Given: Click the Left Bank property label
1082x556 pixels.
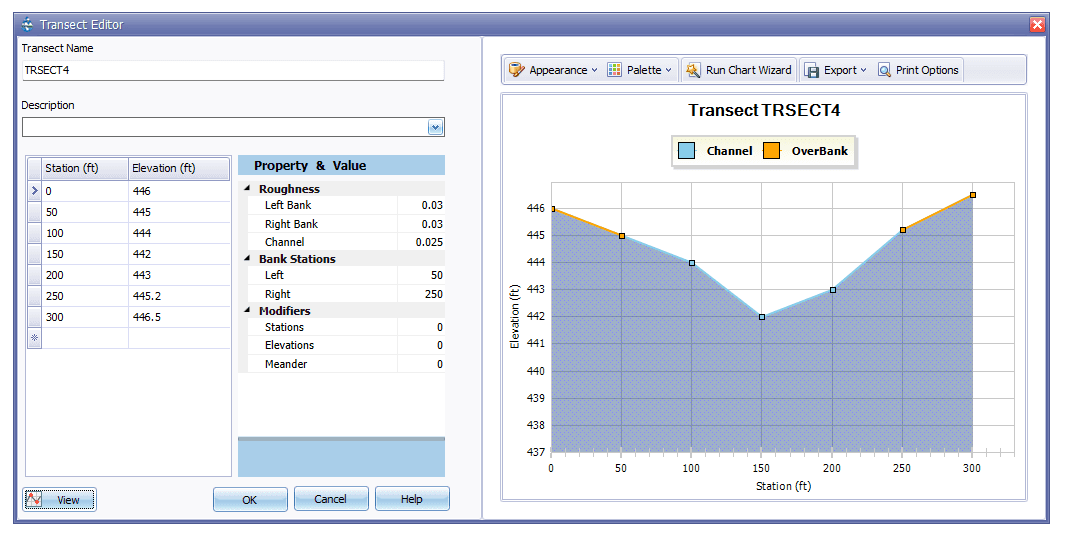Looking at the screenshot, I should [x=288, y=205].
